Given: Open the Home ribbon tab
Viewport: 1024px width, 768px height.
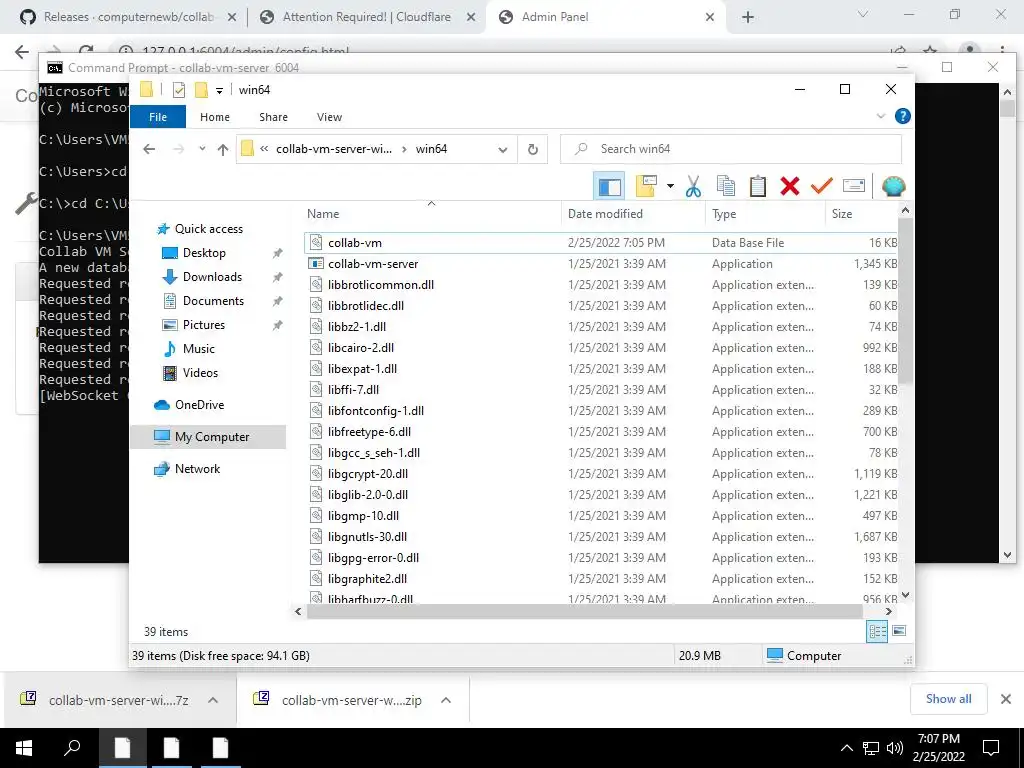Looking at the screenshot, I should pos(215,117).
